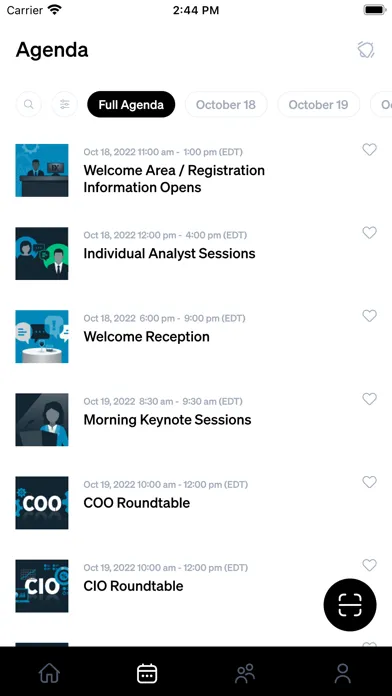This screenshot has height=696, width=392.
Task: Switch to the October 18 tab
Action: [x=226, y=105]
